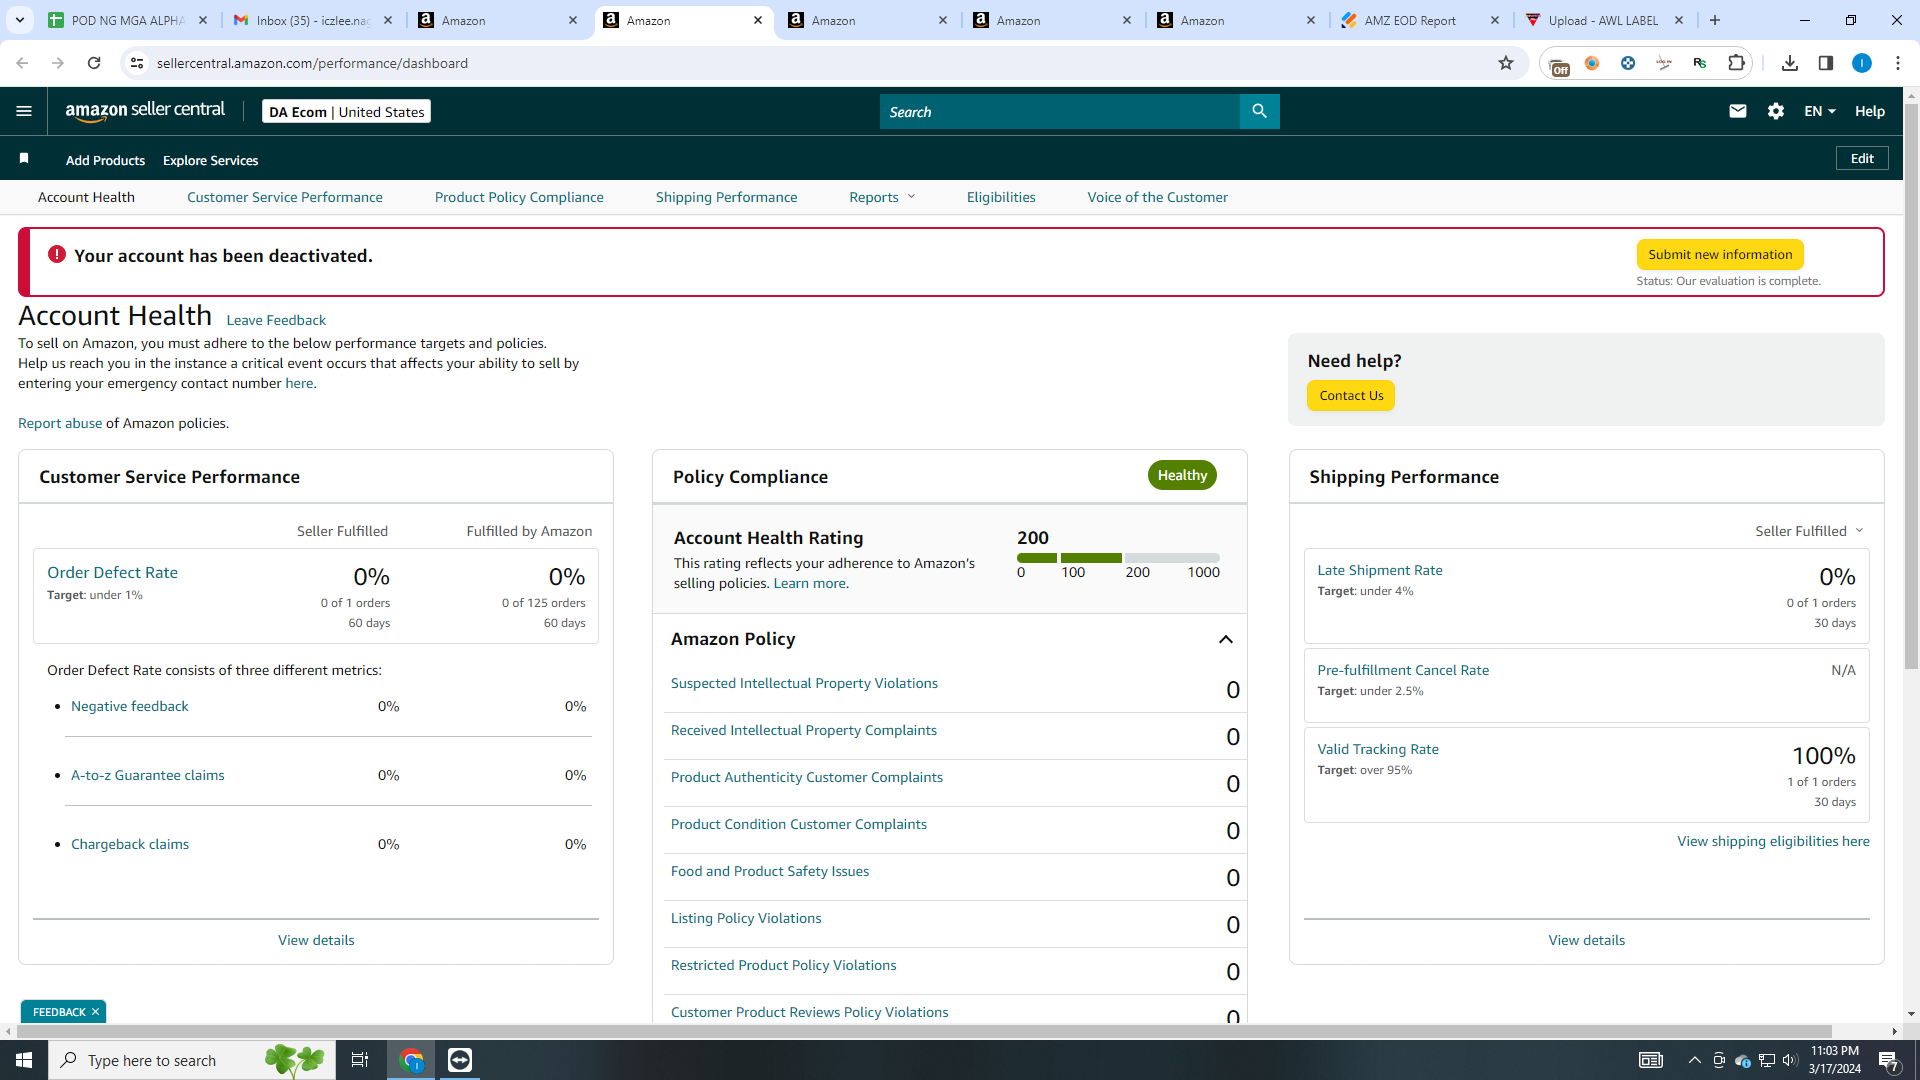
Task: Open the Windows notification center
Action: point(1889,1060)
